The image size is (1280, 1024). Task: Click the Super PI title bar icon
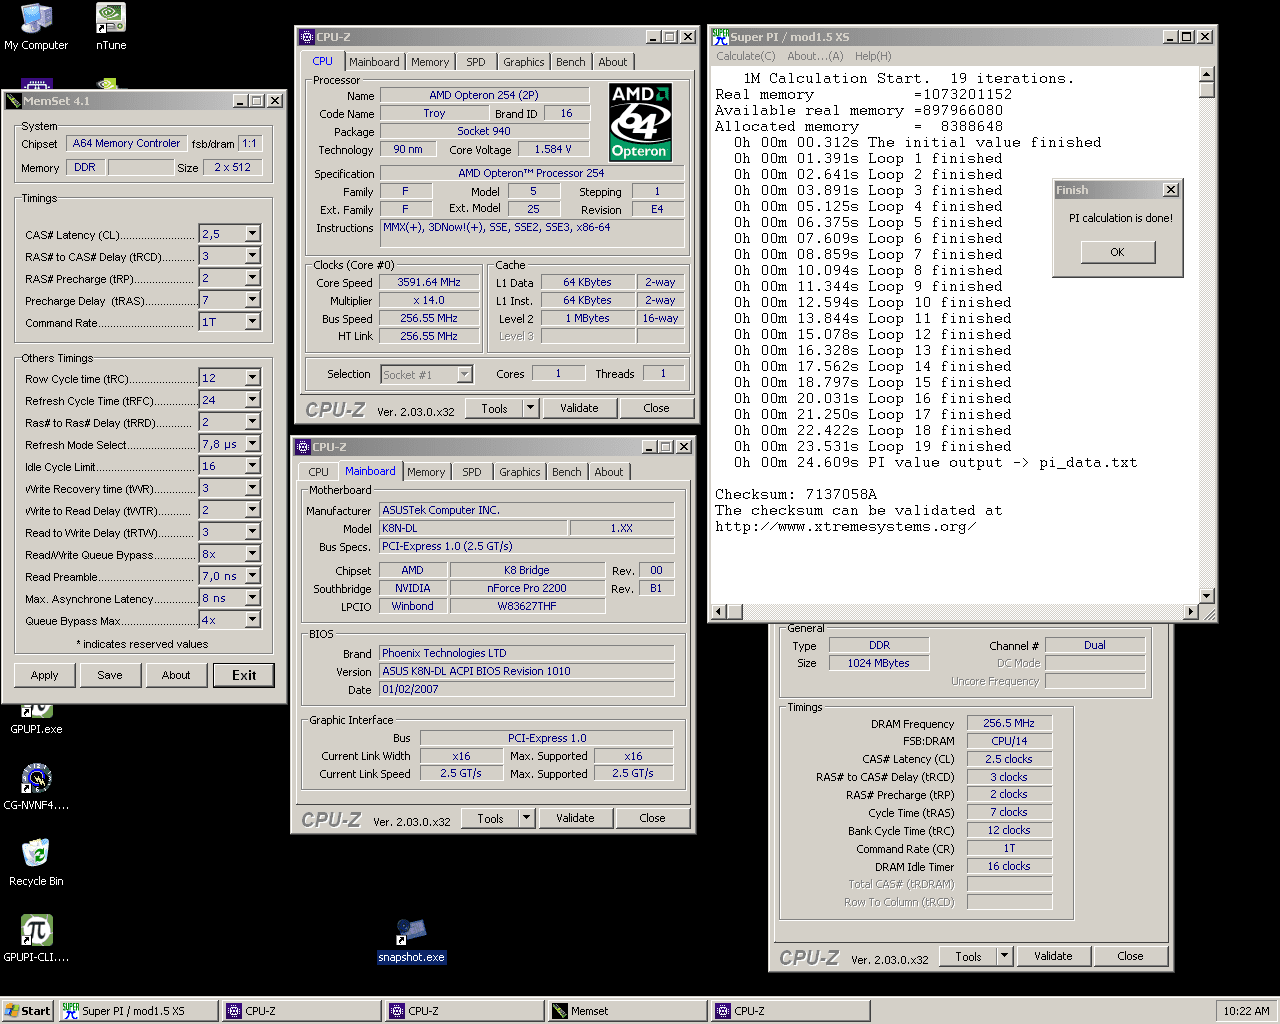(720, 37)
